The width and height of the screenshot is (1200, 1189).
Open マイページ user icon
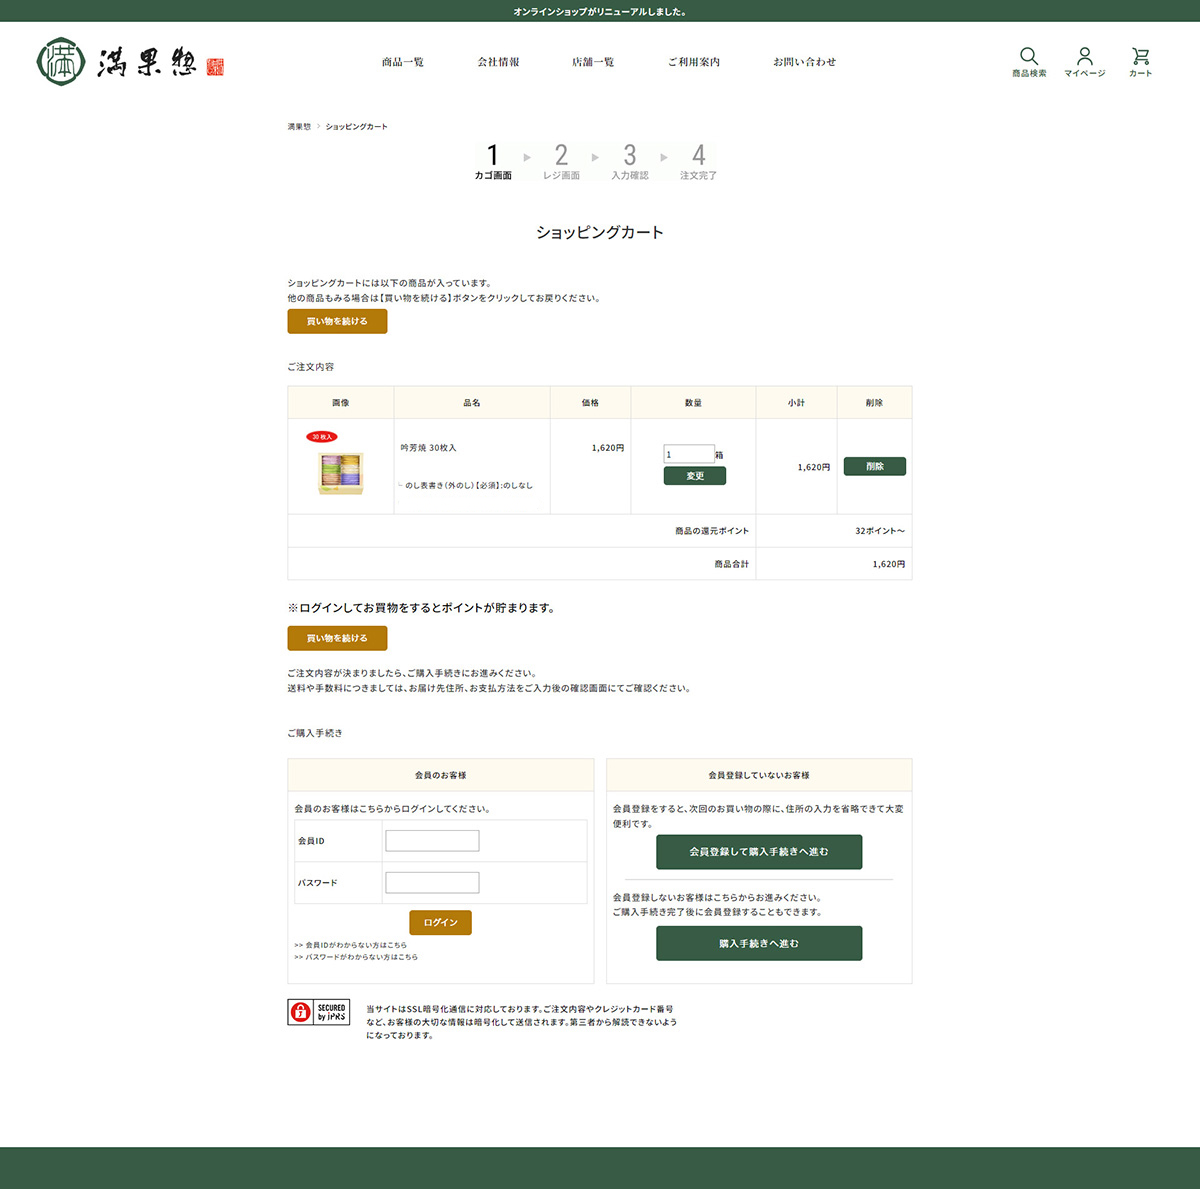pos(1084,57)
